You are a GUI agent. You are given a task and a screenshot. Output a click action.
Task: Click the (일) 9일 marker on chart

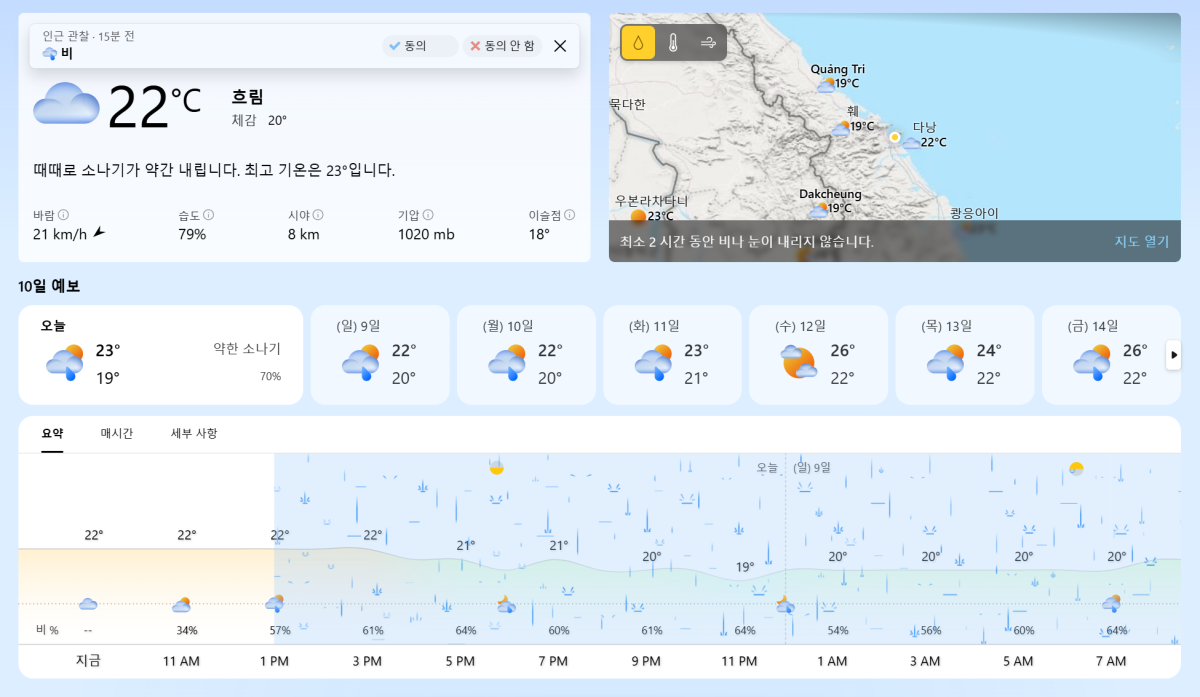coord(811,467)
